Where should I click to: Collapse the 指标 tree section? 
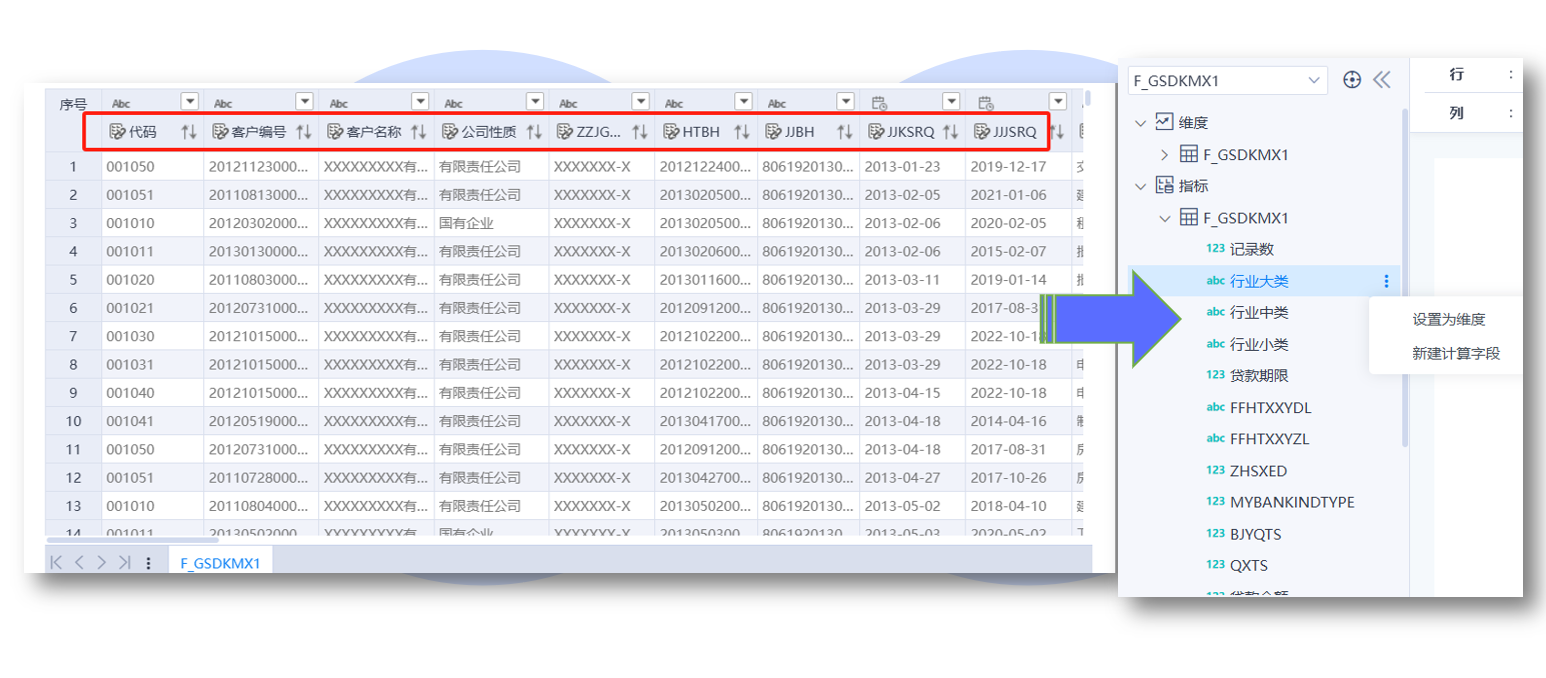pyautogui.click(x=1140, y=185)
